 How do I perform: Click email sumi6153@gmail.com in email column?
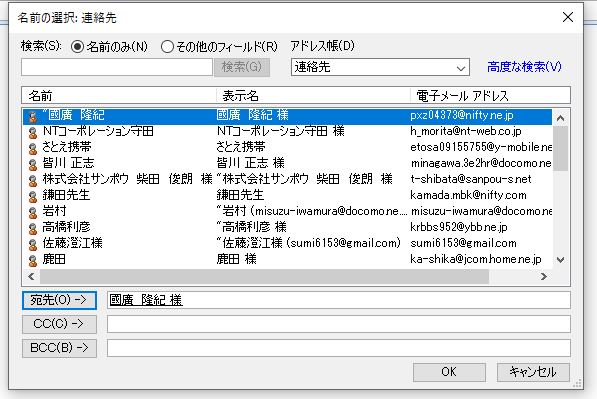pyautogui.click(x=463, y=243)
